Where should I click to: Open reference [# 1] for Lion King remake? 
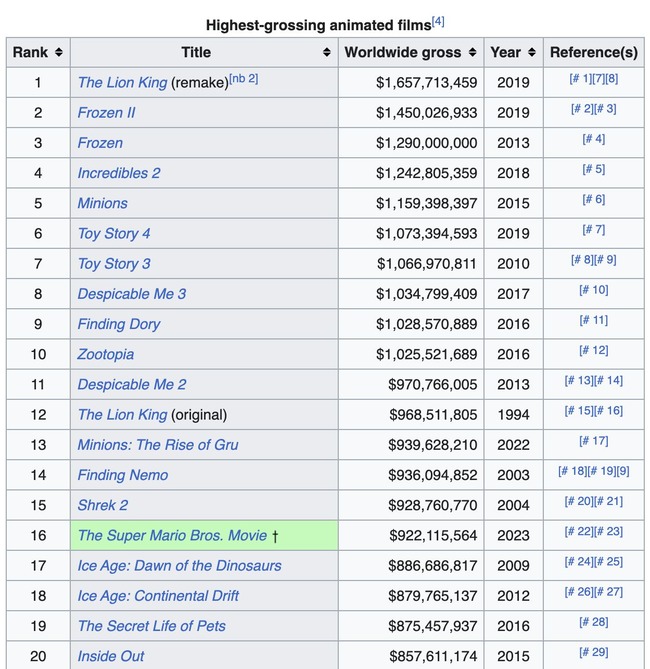point(581,79)
